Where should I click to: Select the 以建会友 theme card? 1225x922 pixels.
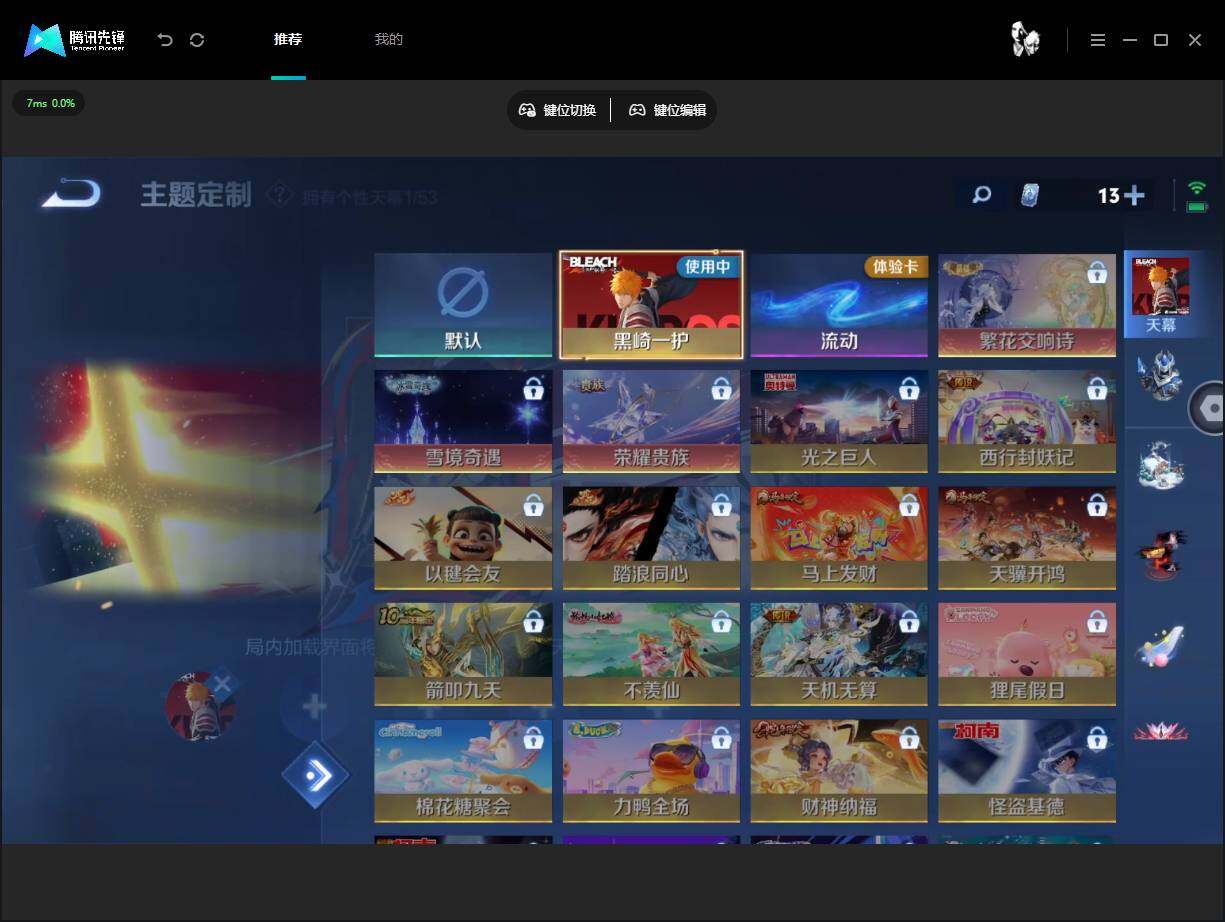[x=463, y=538]
